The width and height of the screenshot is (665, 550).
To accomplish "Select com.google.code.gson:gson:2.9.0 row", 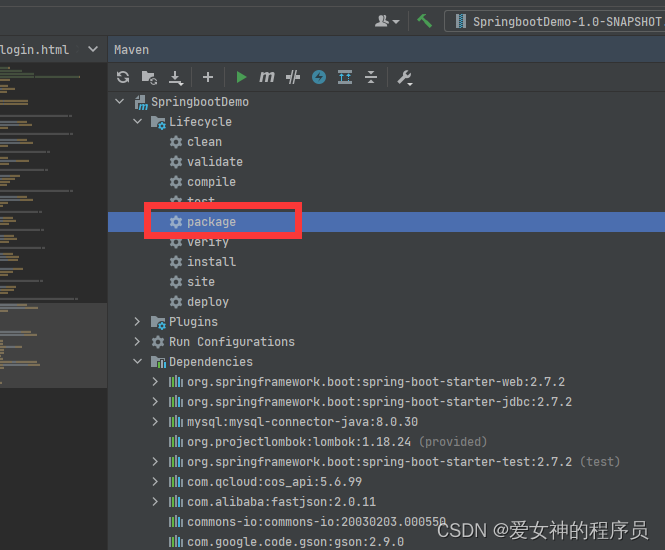I will tap(386, 542).
